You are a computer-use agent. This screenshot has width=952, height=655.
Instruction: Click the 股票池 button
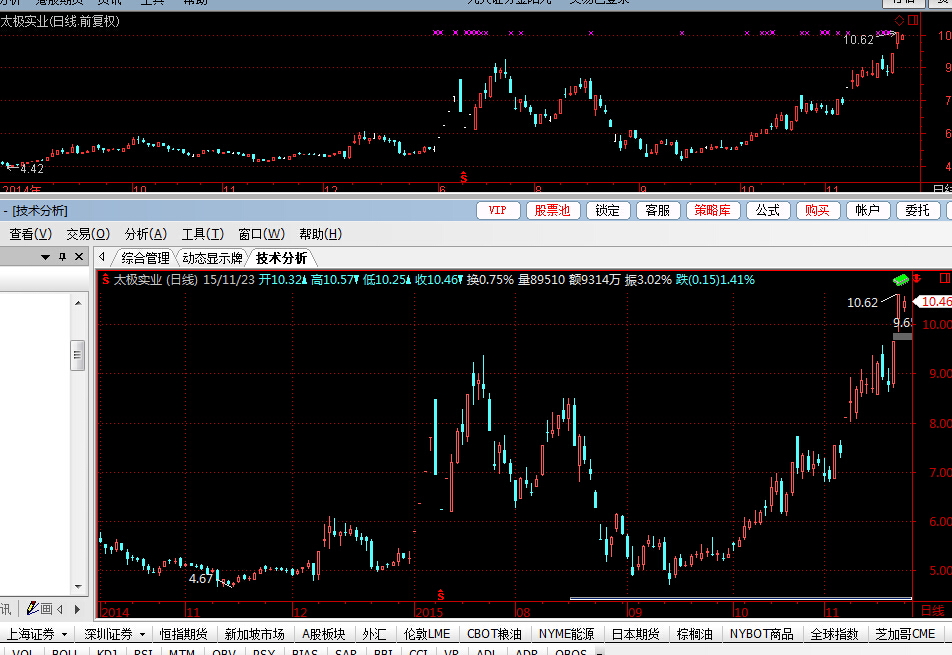pyautogui.click(x=552, y=210)
